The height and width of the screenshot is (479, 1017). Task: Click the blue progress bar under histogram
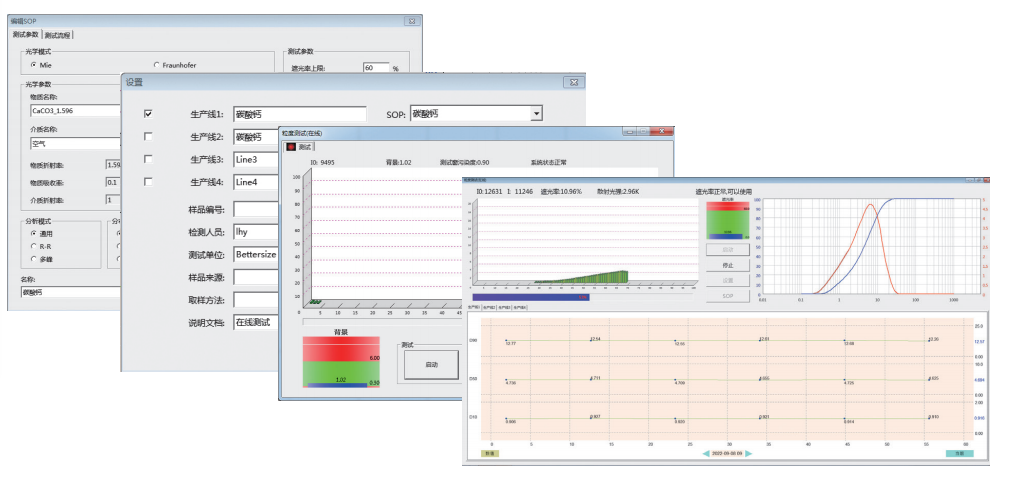point(530,297)
